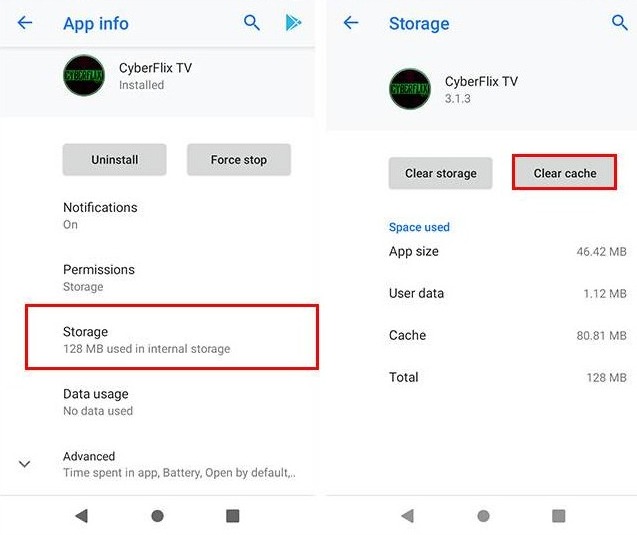Go back from the Storage screen

[x=351, y=23]
